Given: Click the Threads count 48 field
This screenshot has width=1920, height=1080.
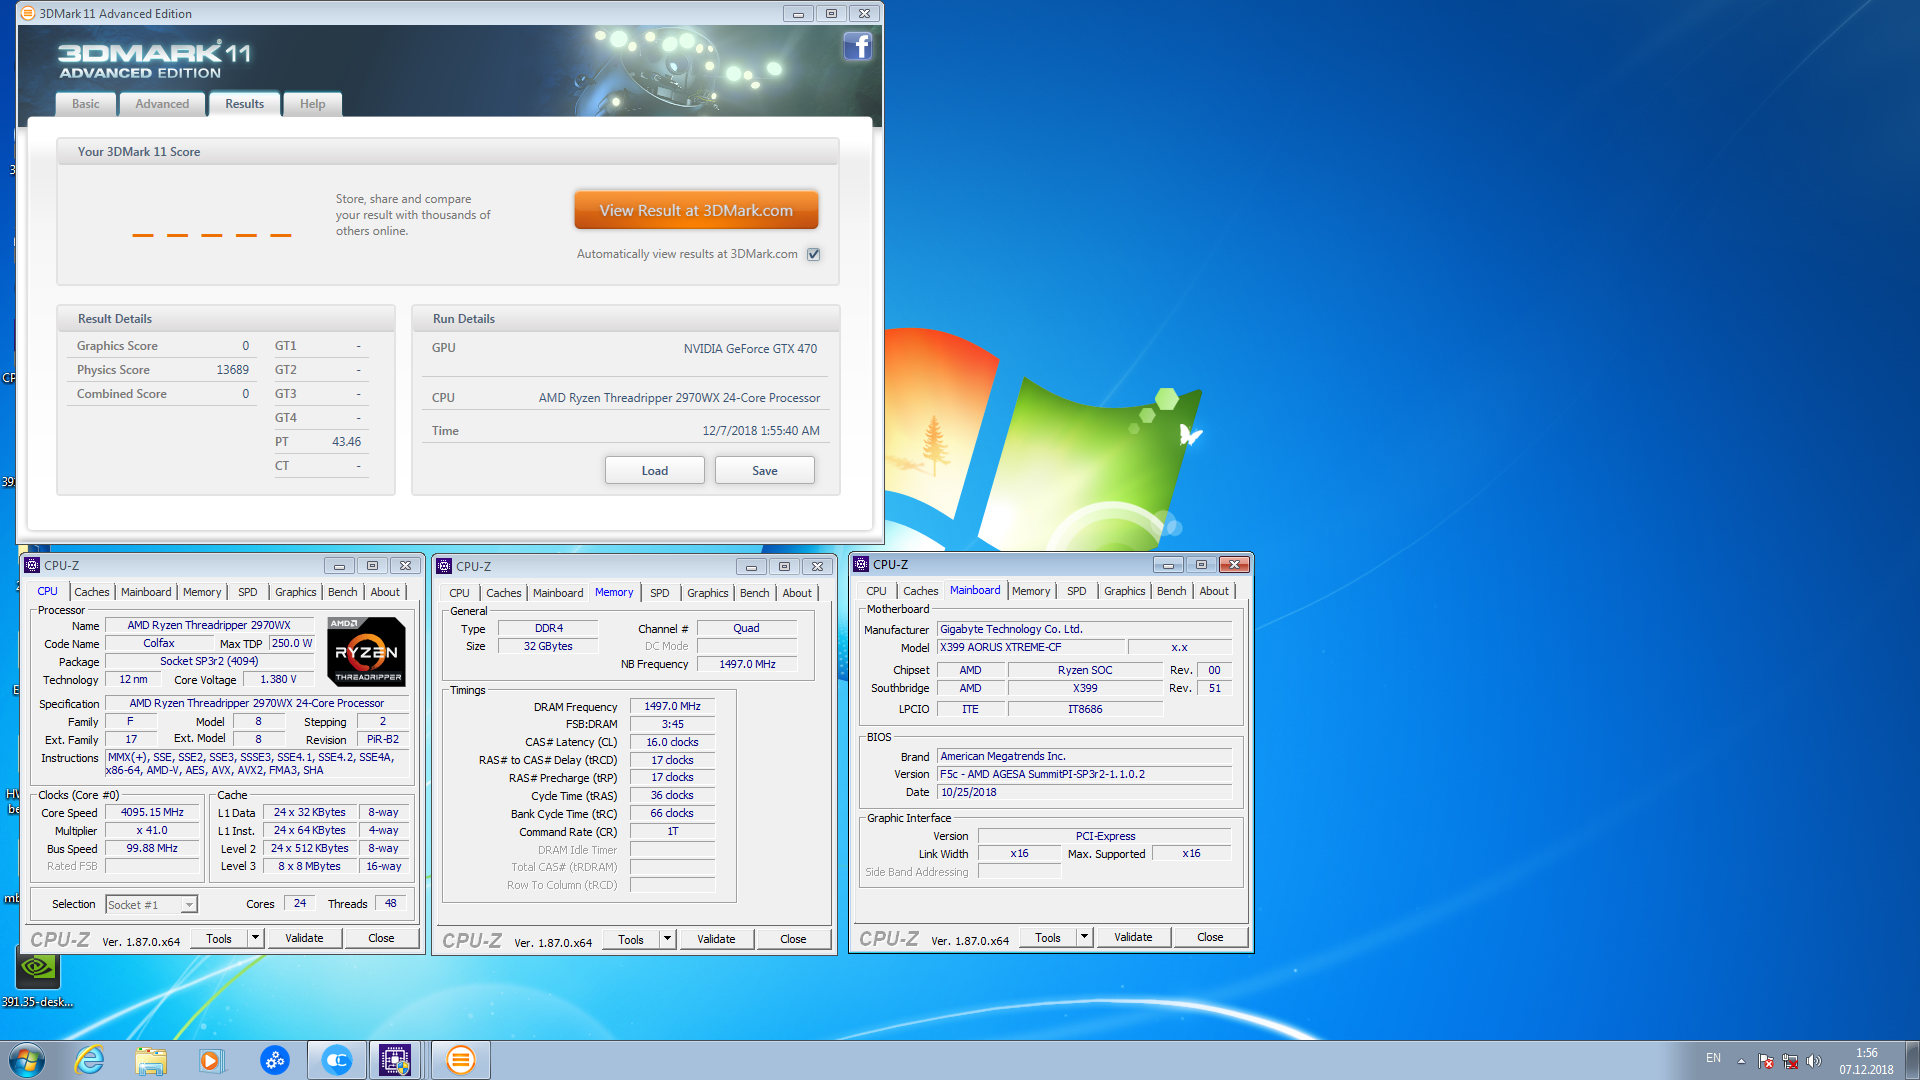Looking at the screenshot, I should point(390,903).
